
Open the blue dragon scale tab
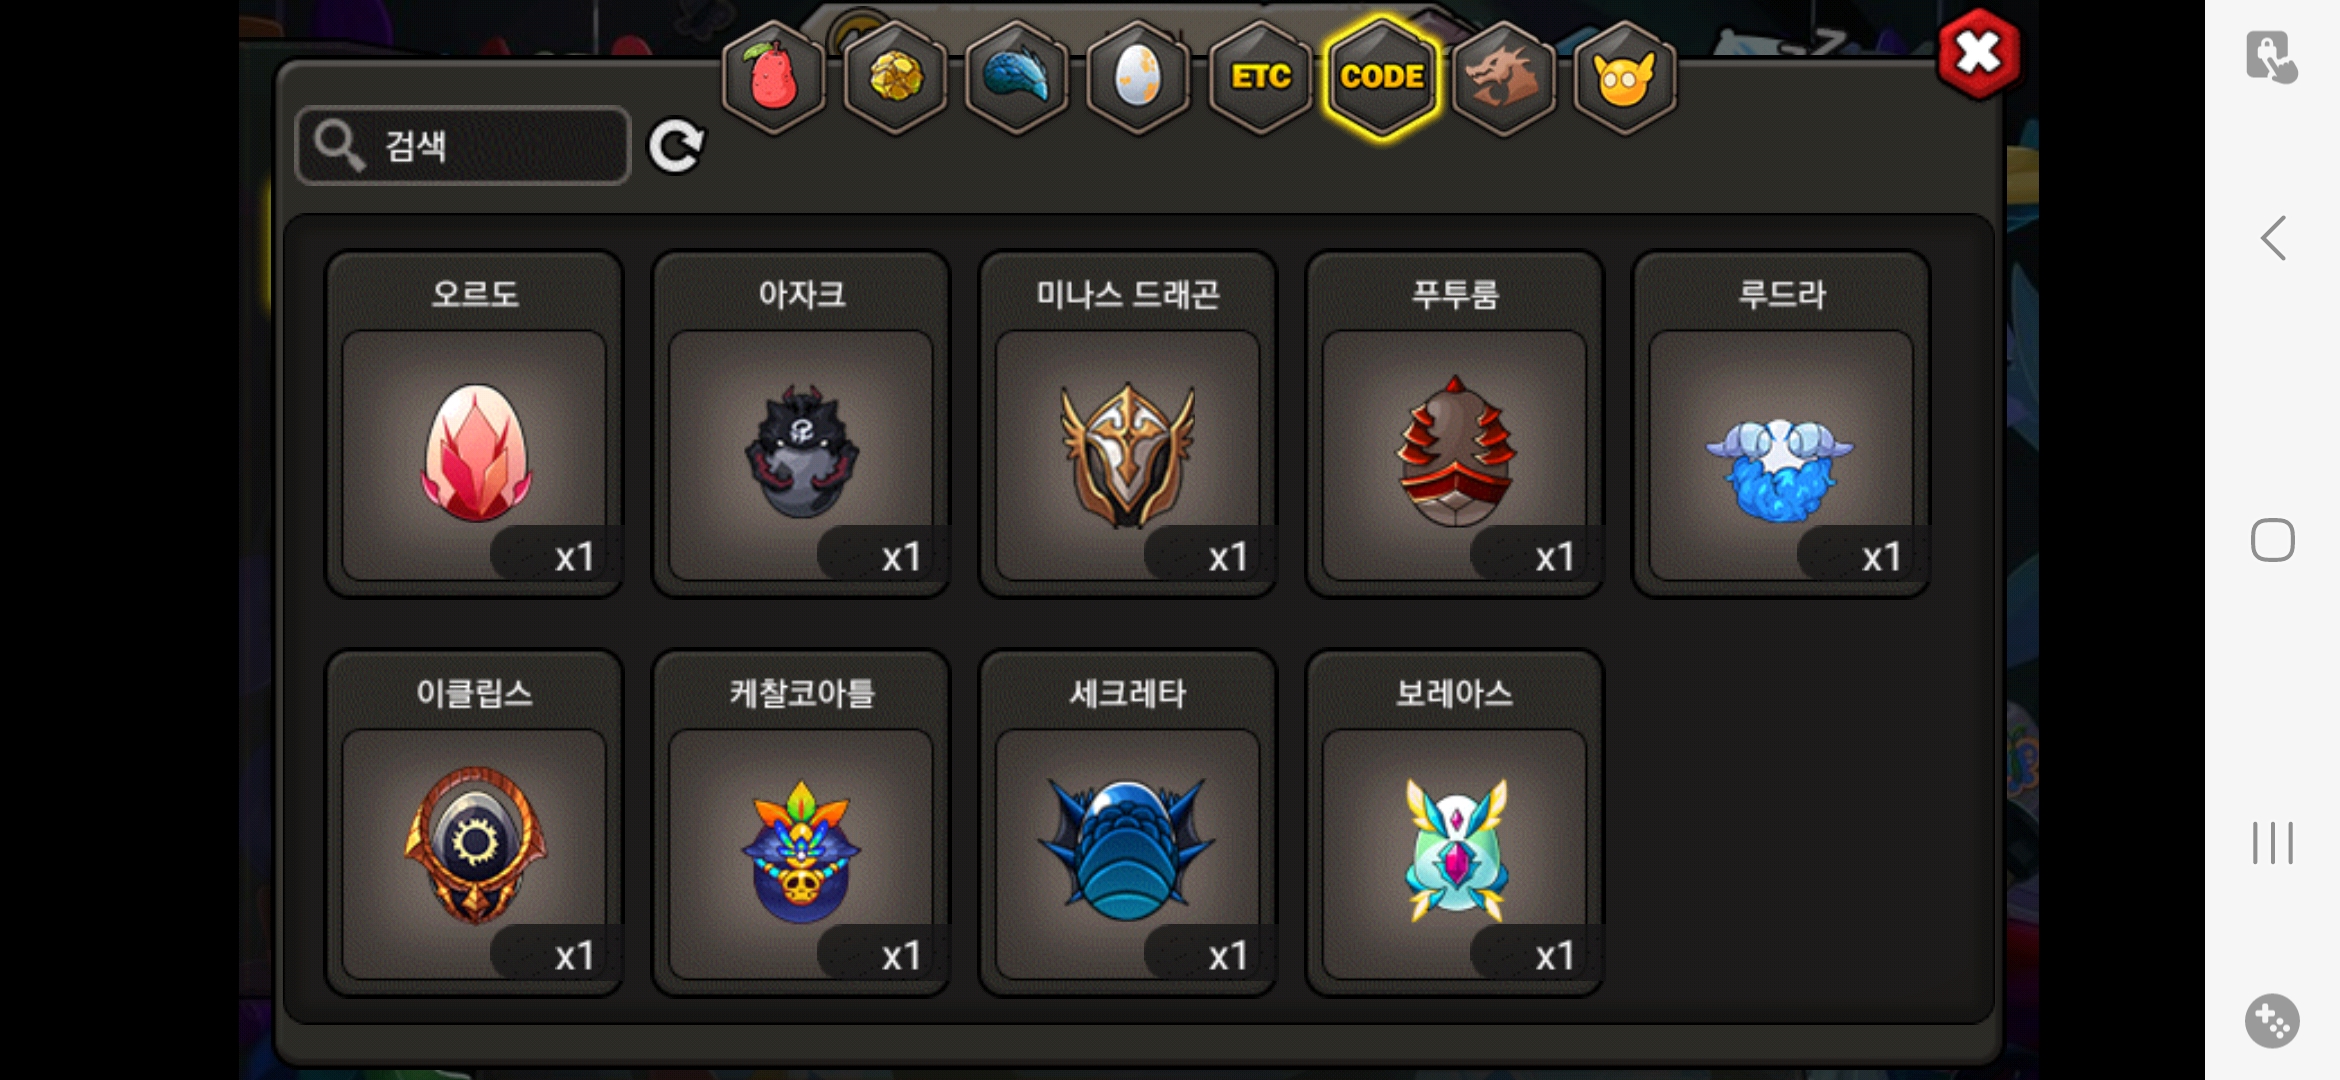(1017, 77)
